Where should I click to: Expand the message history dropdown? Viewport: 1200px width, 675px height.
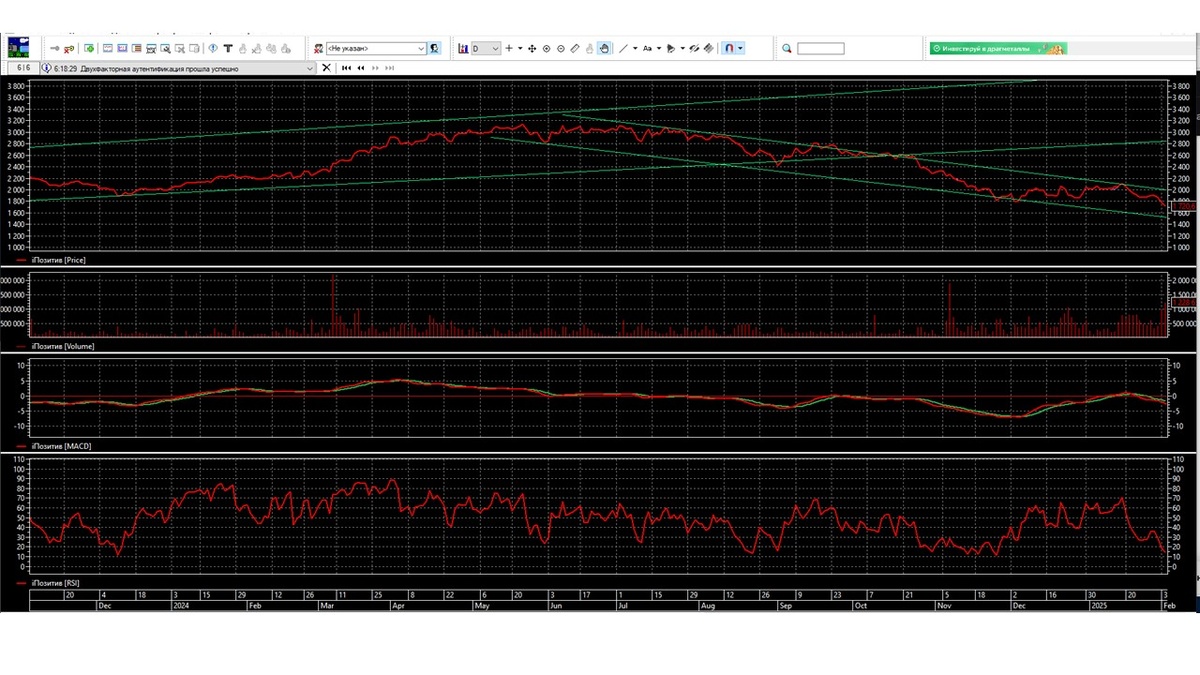(x=309, y=68)
